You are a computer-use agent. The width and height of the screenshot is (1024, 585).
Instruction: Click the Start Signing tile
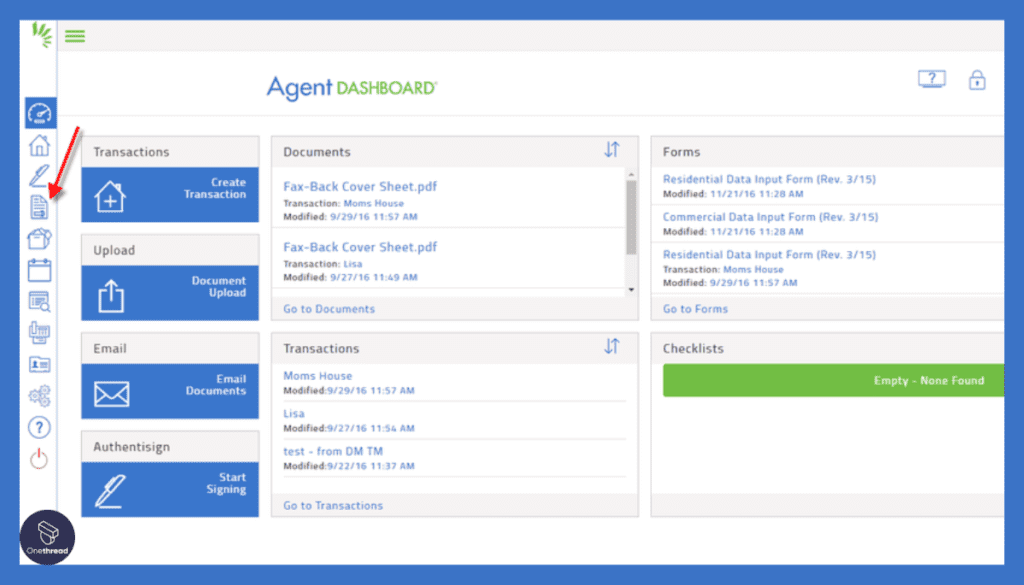(170, 490)
